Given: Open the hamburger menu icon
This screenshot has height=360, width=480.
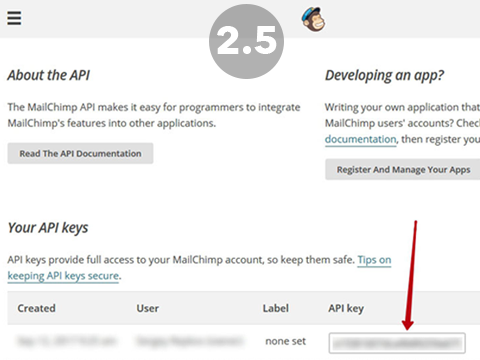Looking at the screenshot, I should pos(14,18).
